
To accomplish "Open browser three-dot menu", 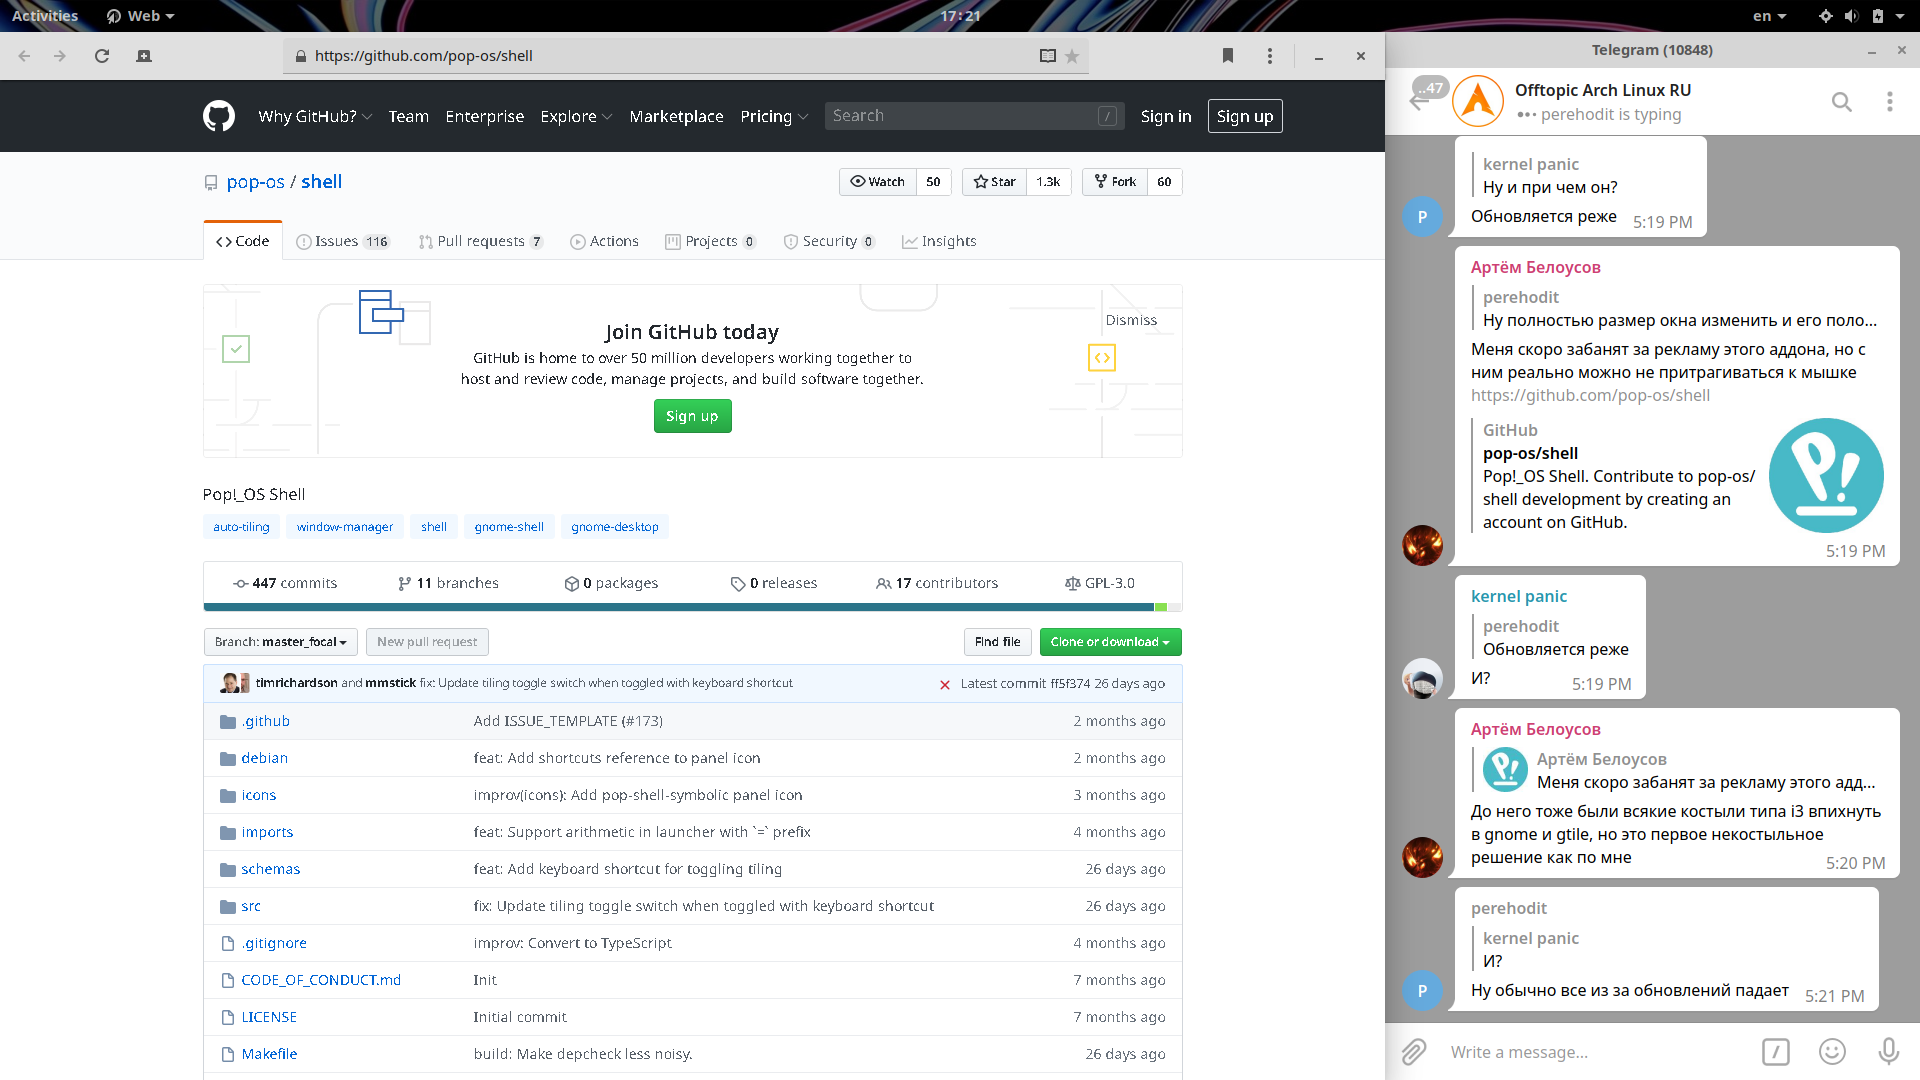I will pyautogui.click(x=1270, y=56).
